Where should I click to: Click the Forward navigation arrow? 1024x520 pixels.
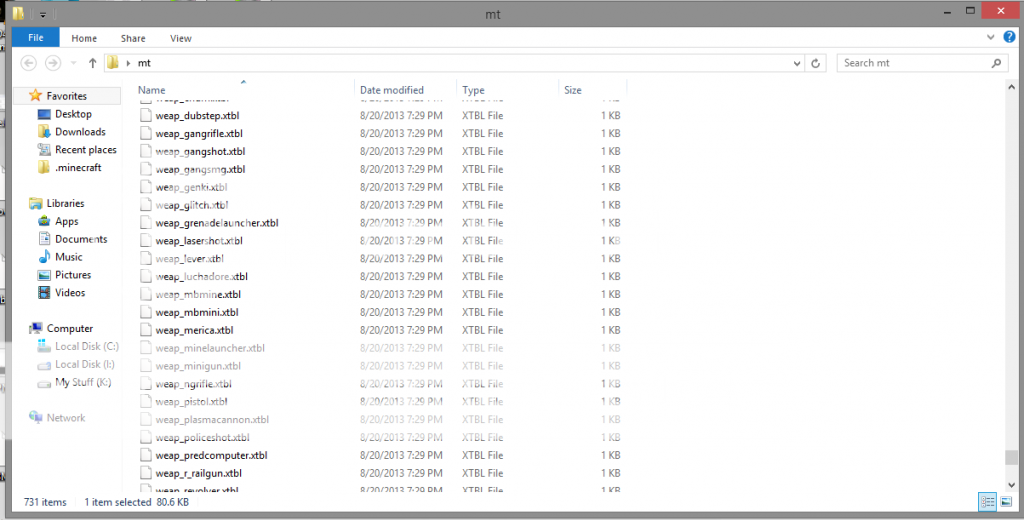click(x=52, y=63)
